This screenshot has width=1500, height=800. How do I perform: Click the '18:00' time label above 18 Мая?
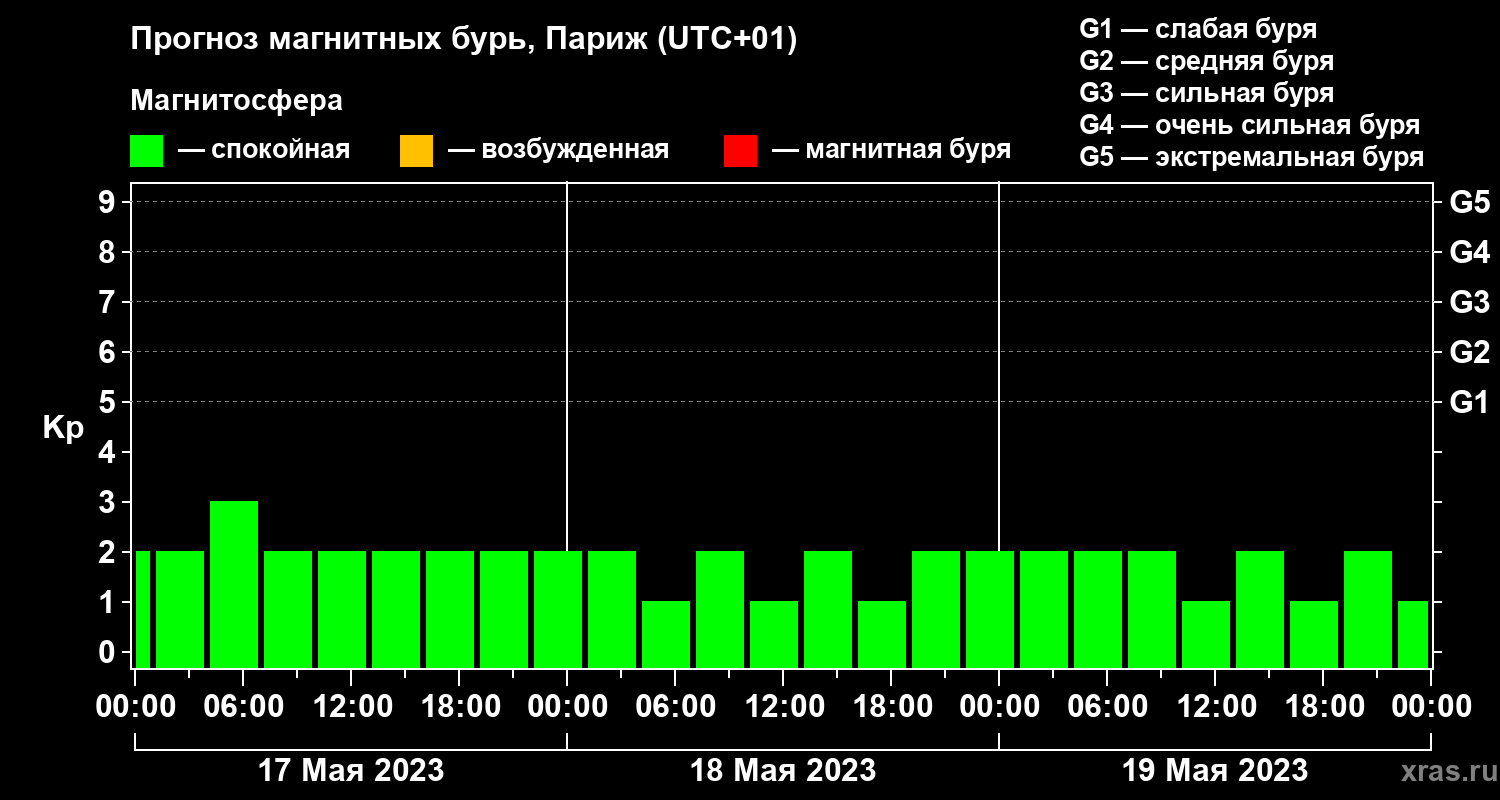891,707
